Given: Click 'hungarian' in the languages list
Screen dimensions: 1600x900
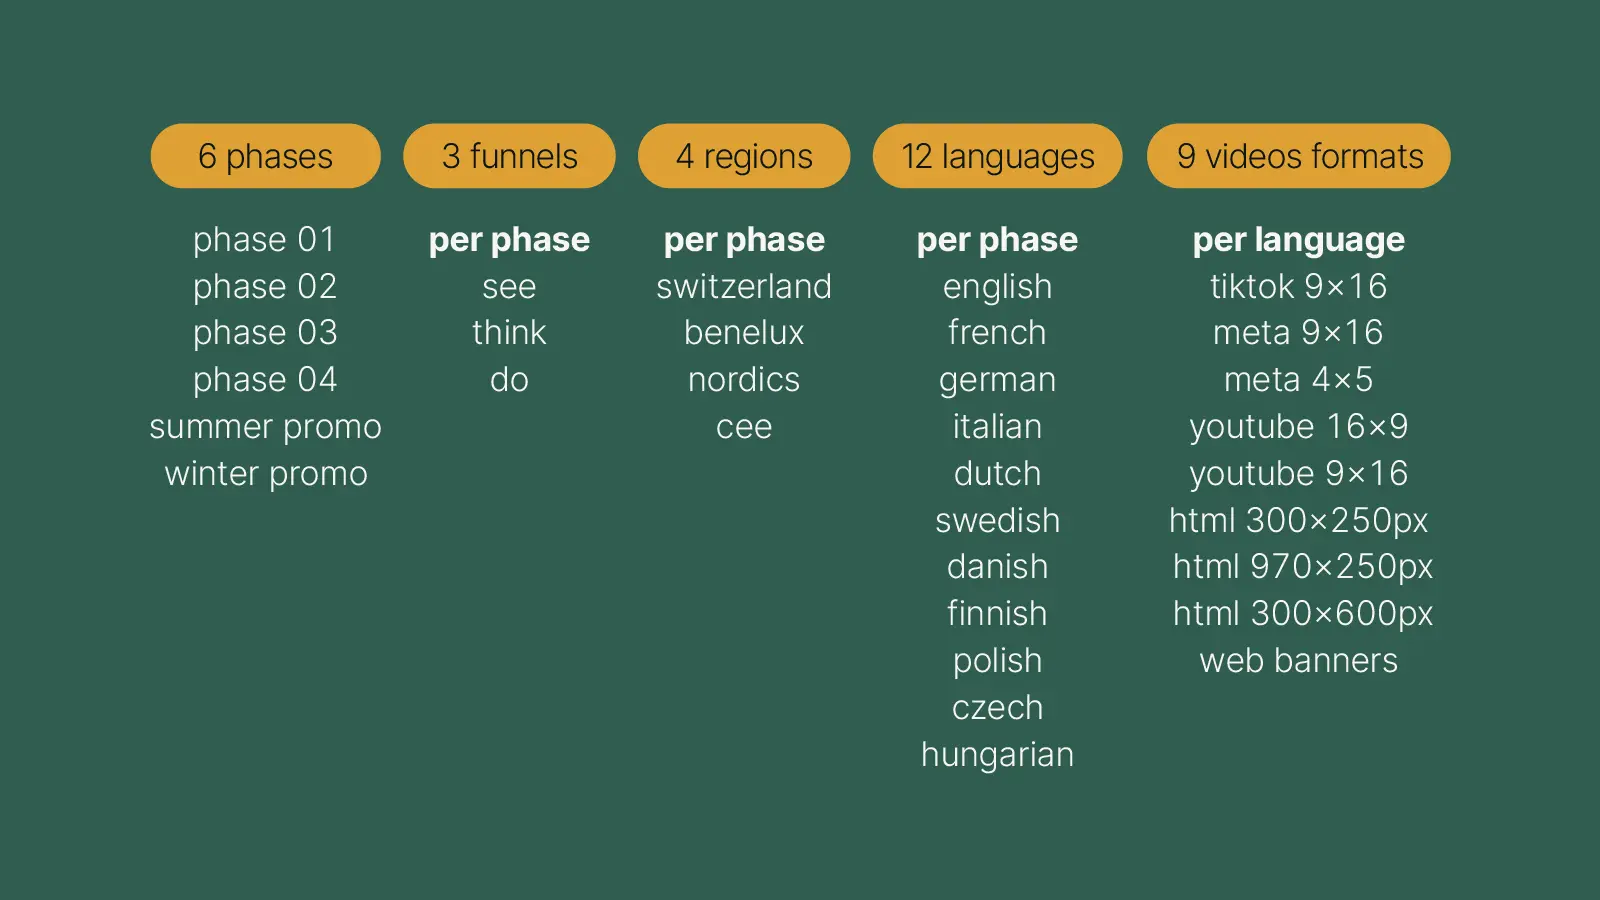Looking at the screenshot, I should pos(997,755).
